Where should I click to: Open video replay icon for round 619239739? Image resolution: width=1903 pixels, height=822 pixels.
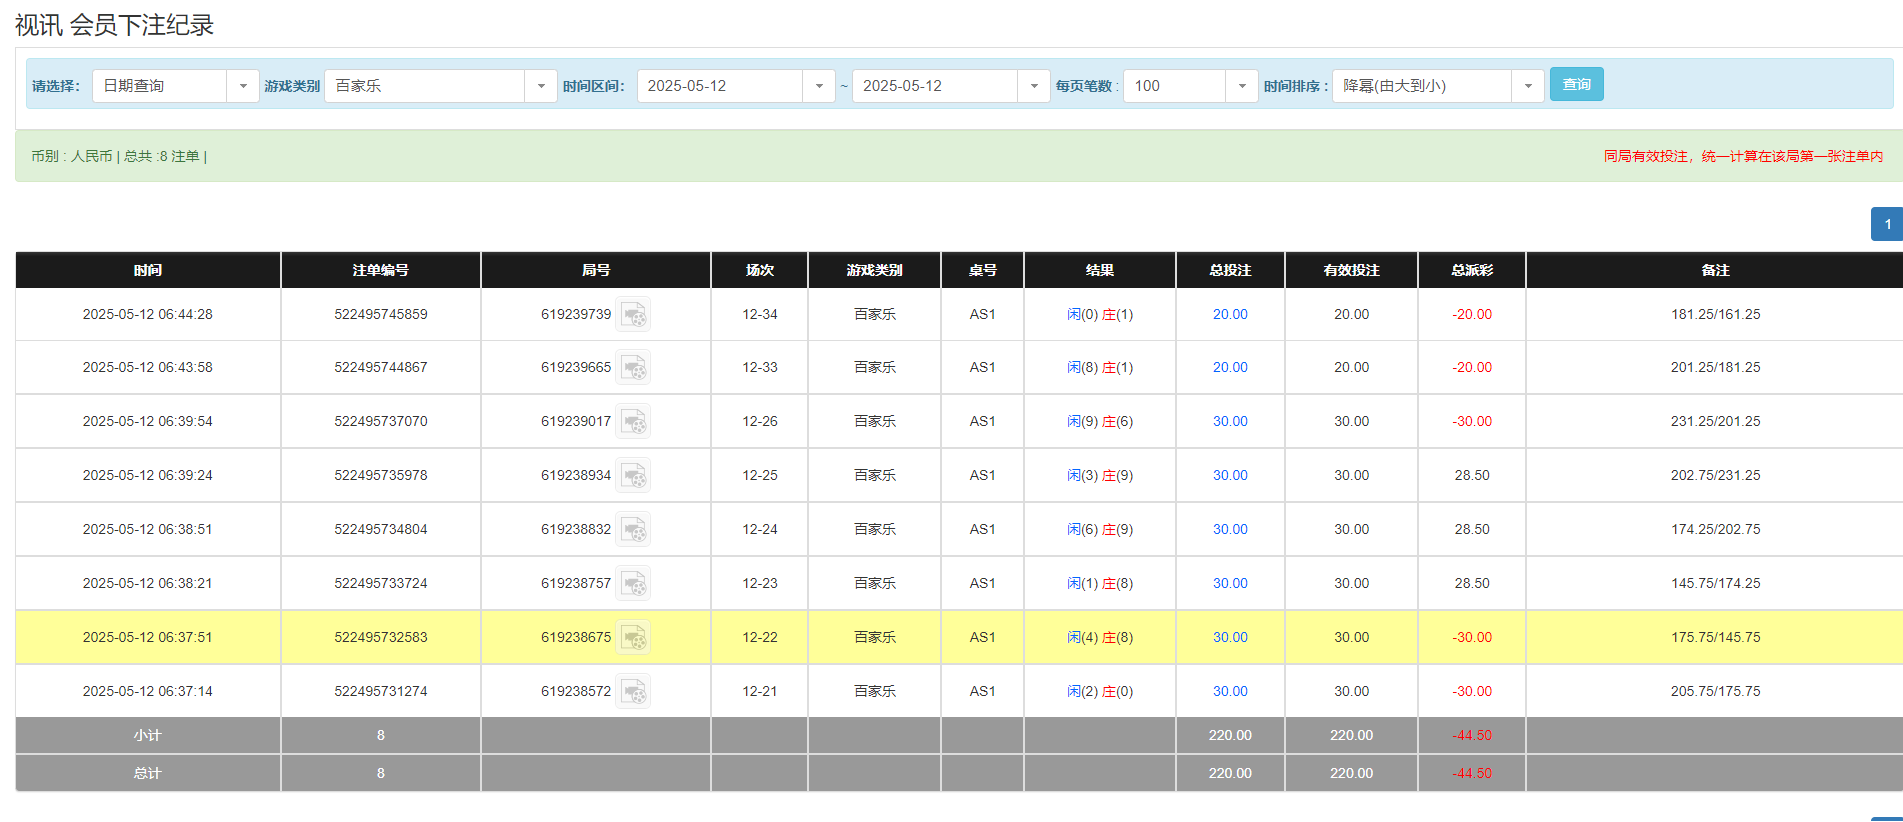(x=633, y=315)
